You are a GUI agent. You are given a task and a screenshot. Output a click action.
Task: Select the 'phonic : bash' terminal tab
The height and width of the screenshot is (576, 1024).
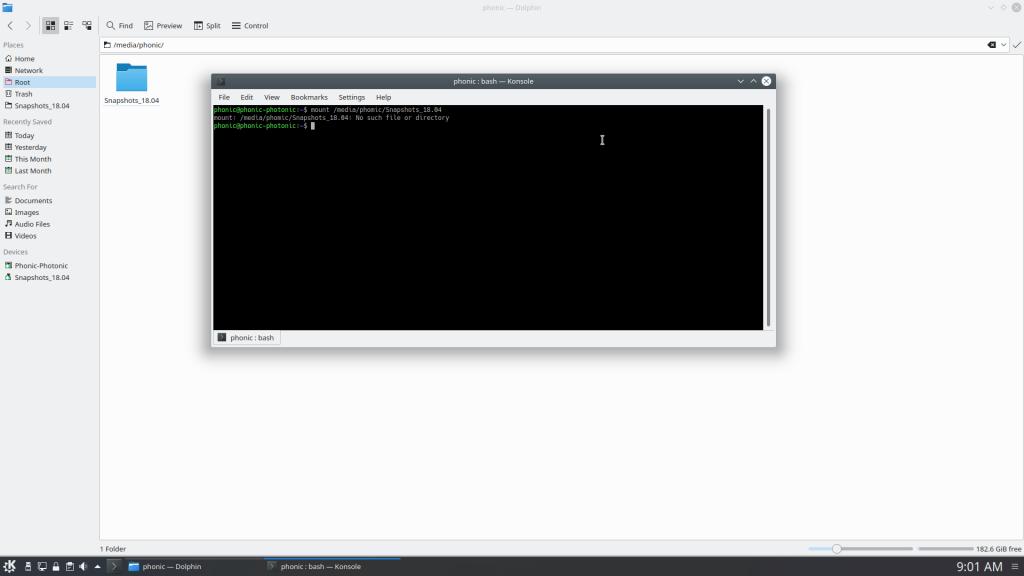246,338
